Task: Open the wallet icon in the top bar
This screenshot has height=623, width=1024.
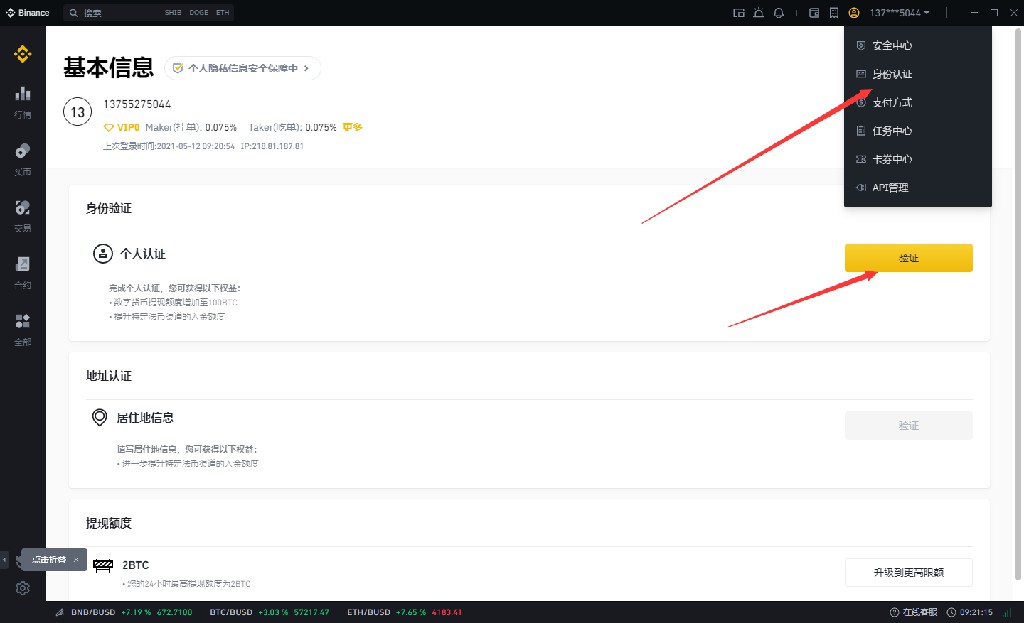Action: click(814, 12)
